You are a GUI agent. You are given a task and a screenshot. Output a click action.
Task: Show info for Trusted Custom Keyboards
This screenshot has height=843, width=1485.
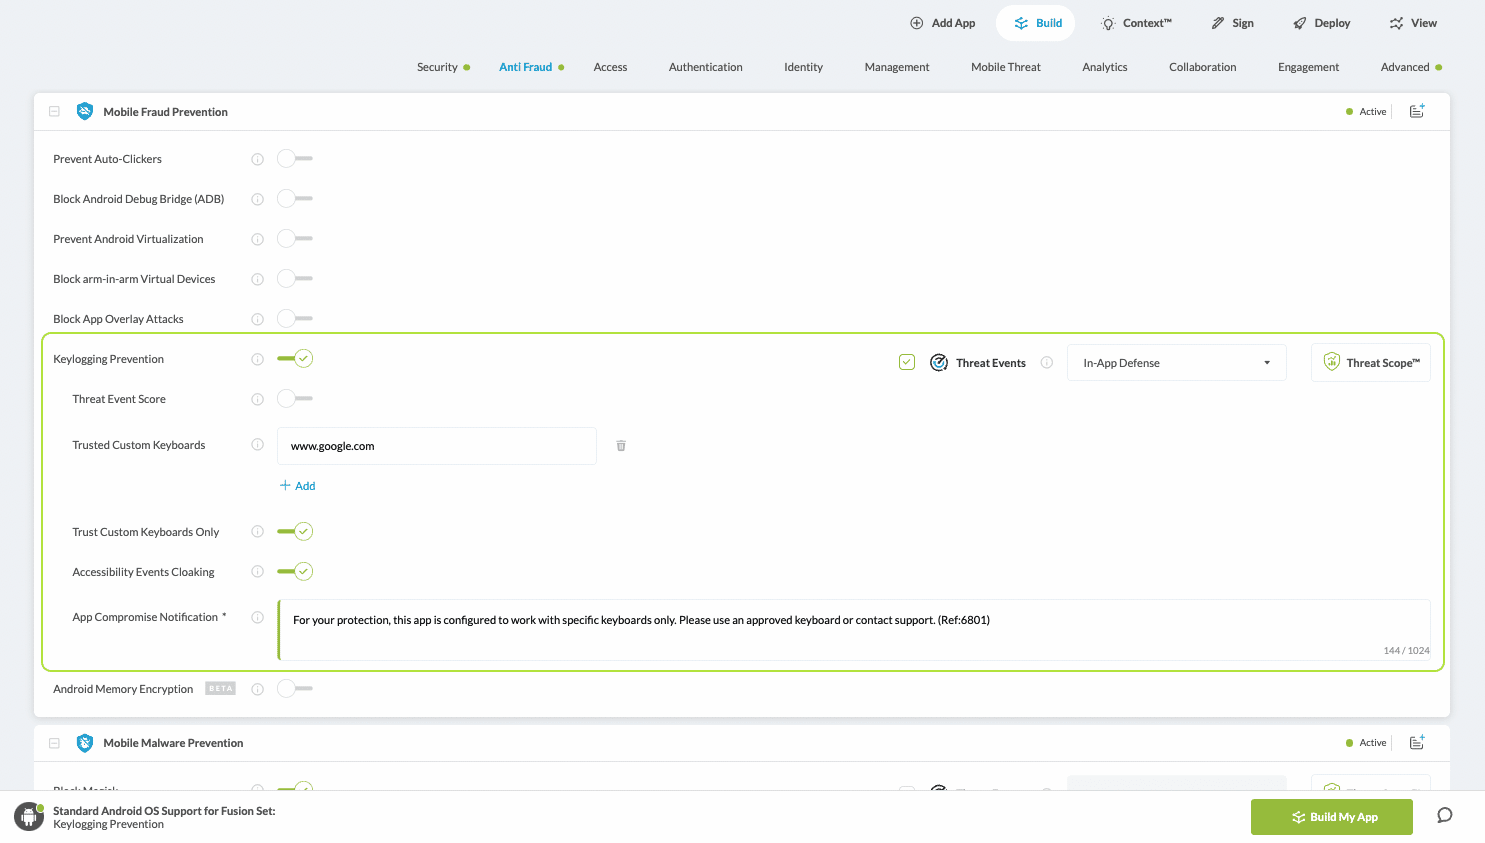pyautogui.click(x=257, y=445)
